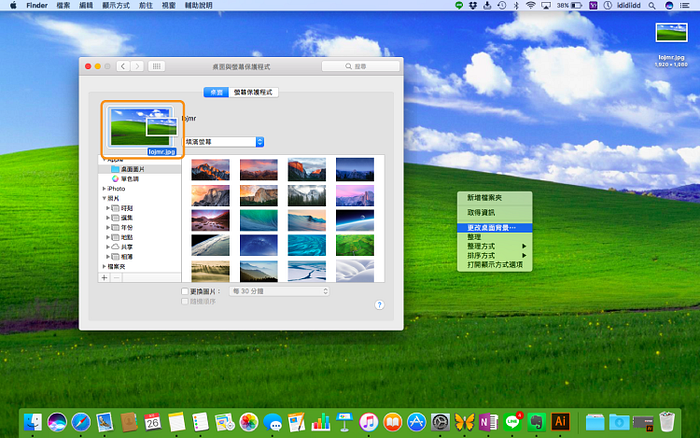Screen dimensions: 700x438
Task: Switch to the 螢幕保護程式 tab
Action: (x=253, y=92)
